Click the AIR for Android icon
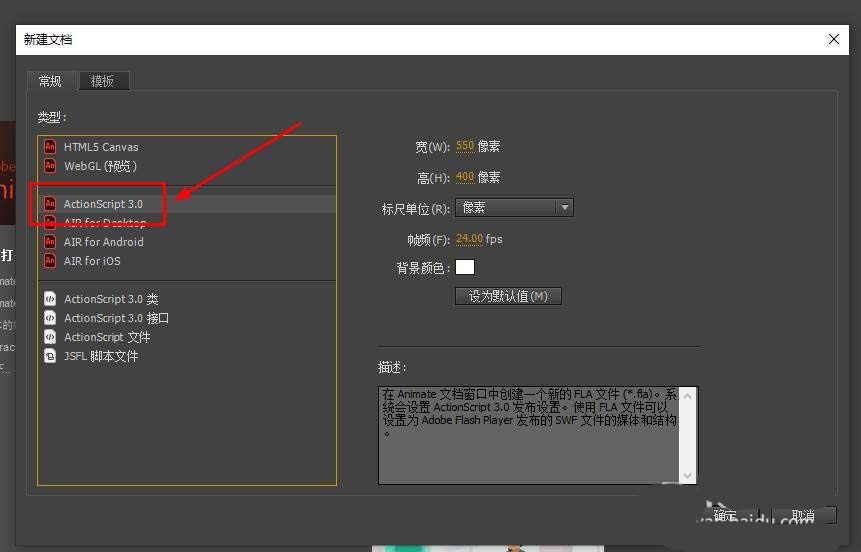Viewport: 861px width, 552px height. [50, 242]
